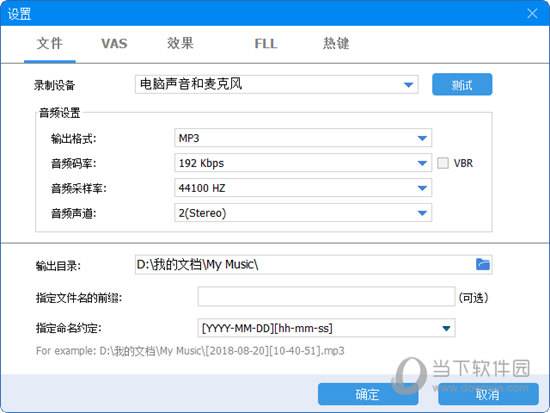Expand the 指定命名约定 format dropdown
The width and height of the screenshot is (550, 413).
tap(327, 328)
